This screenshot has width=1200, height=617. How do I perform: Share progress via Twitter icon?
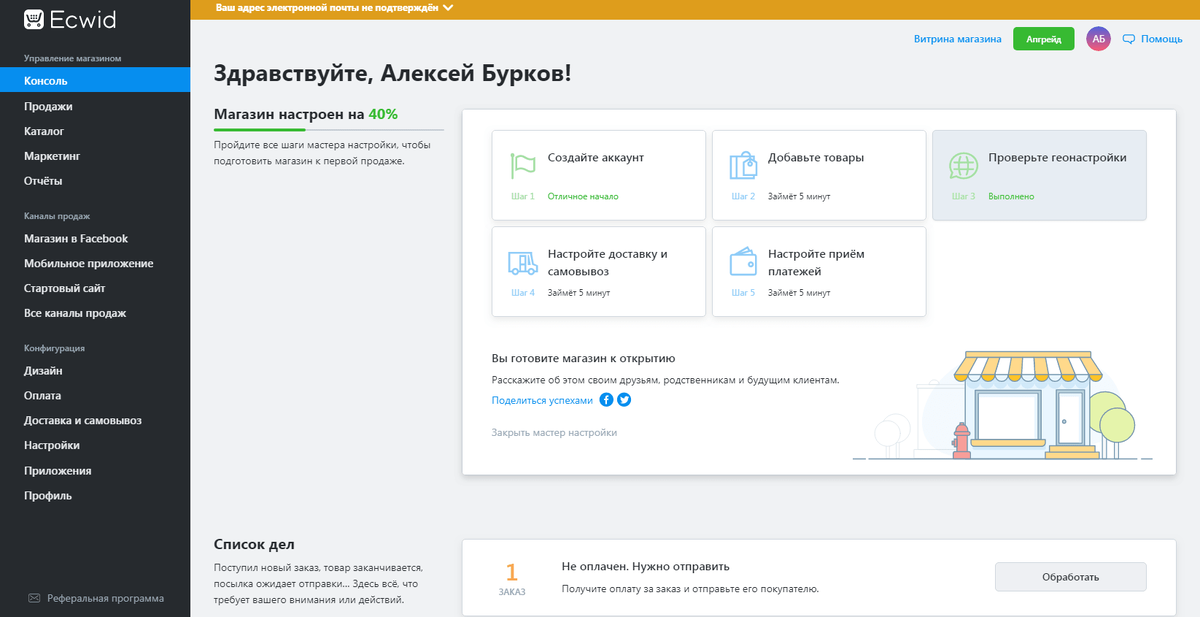pyautogui.click(x=624, y=400)
